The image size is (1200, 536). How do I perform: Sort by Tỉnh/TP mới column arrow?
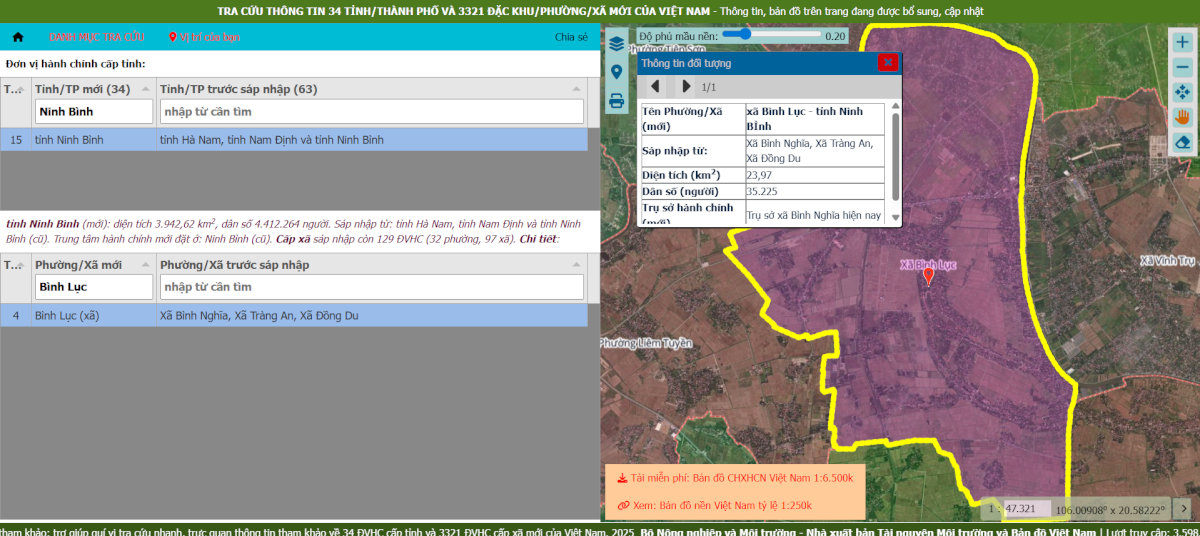click(146, 89)
